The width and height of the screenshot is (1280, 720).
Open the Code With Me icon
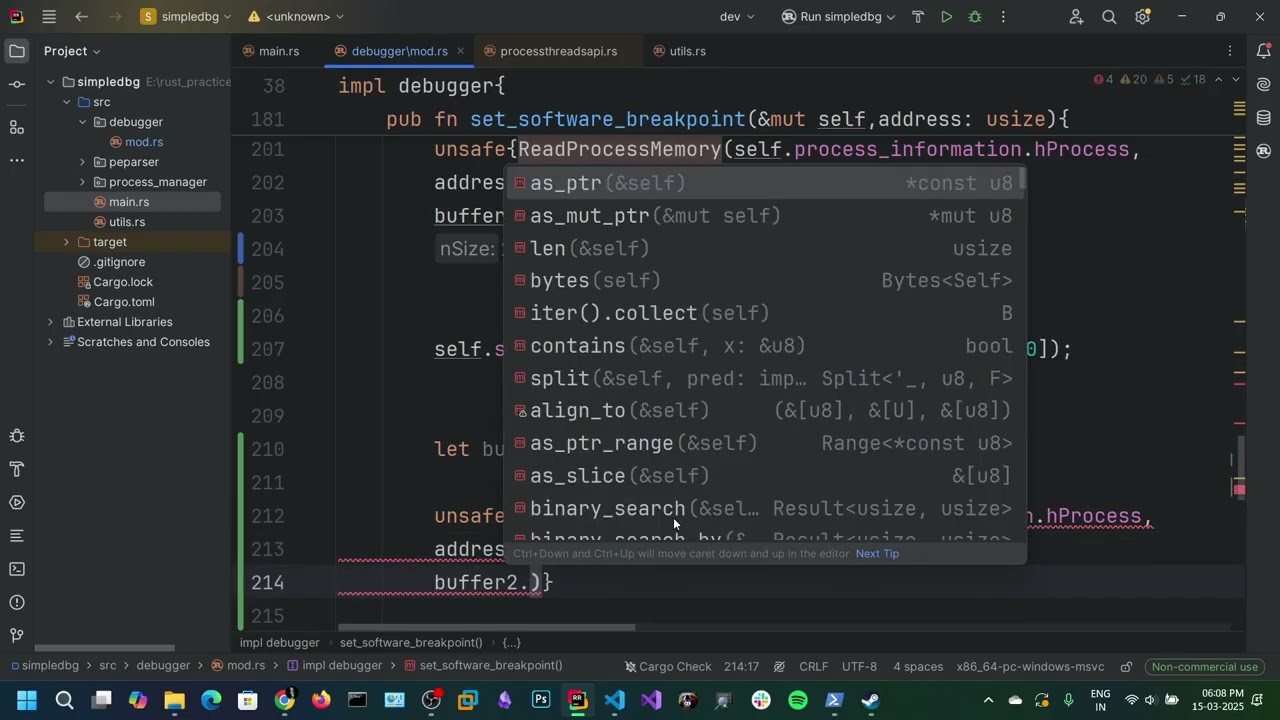click(1076, 17)
